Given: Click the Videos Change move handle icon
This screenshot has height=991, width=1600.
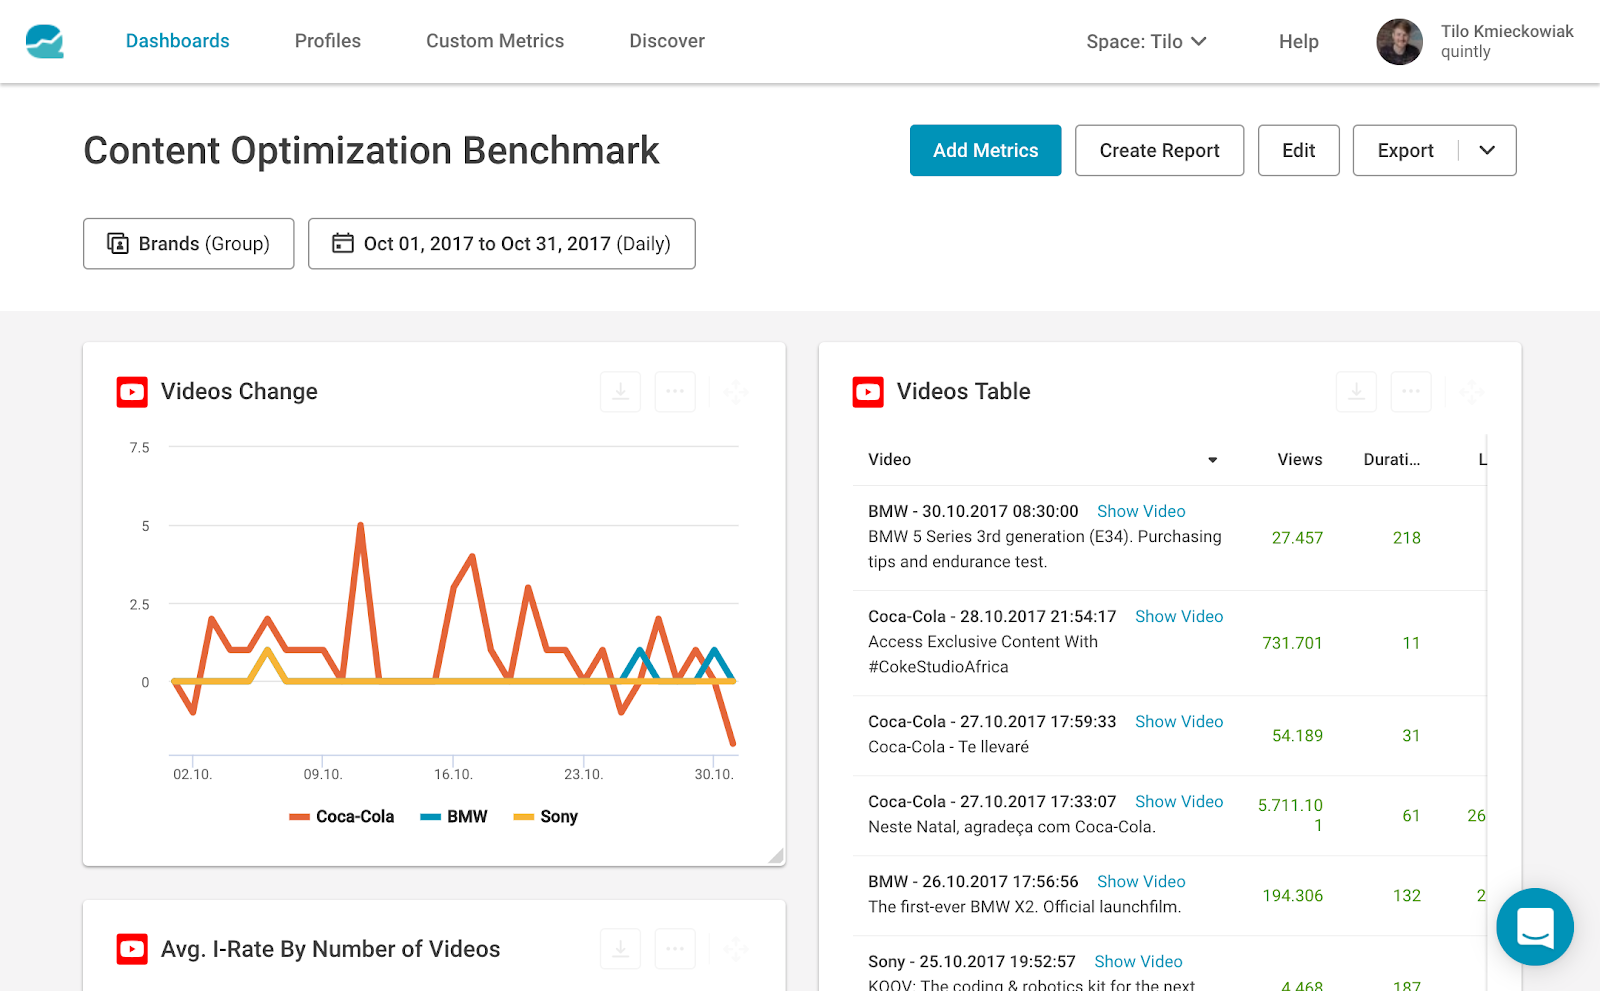Looking at the screenshot, I should [x=735, y=392].
